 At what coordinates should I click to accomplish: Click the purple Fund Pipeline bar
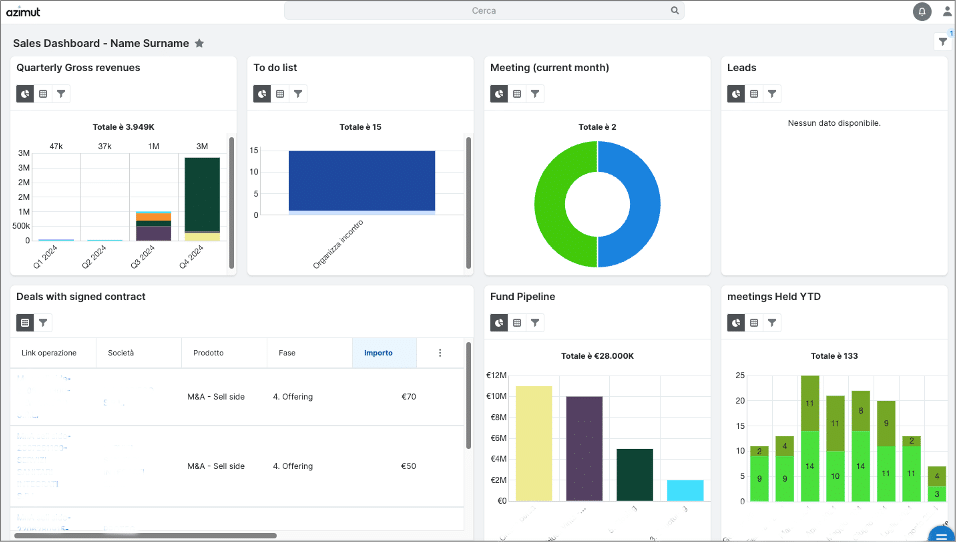(584, 449)
